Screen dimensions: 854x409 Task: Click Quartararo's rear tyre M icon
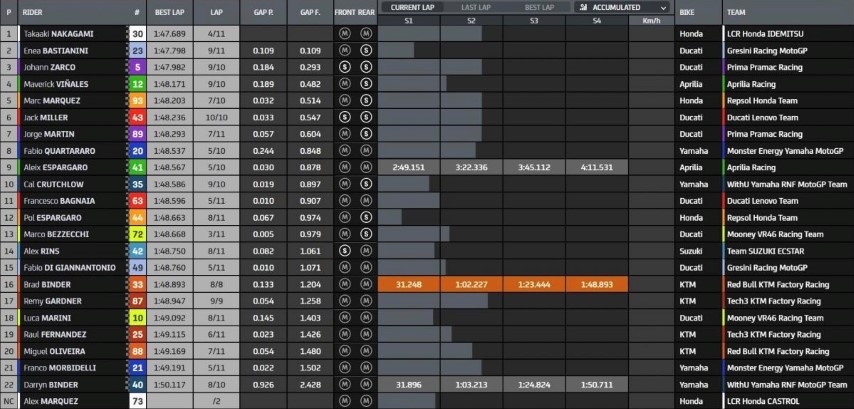364,151
